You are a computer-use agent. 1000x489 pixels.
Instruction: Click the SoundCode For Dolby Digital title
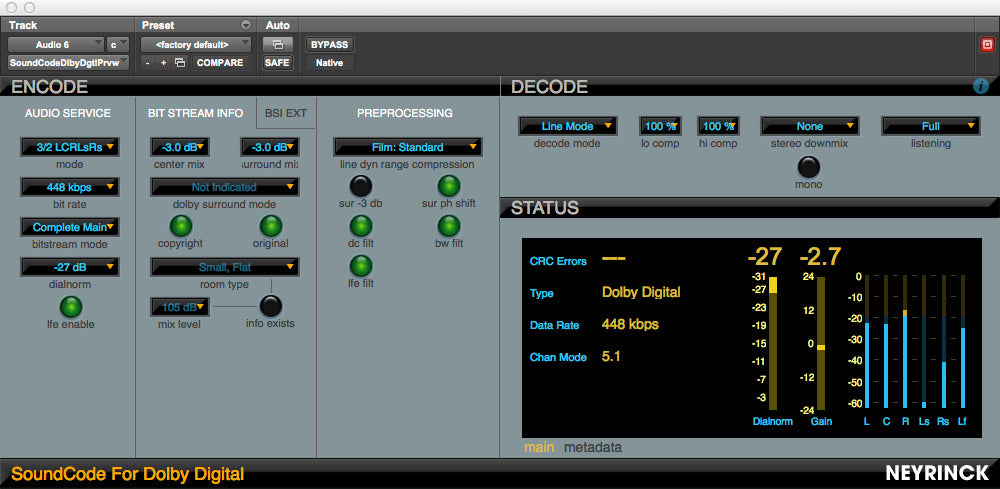[128, 474]
